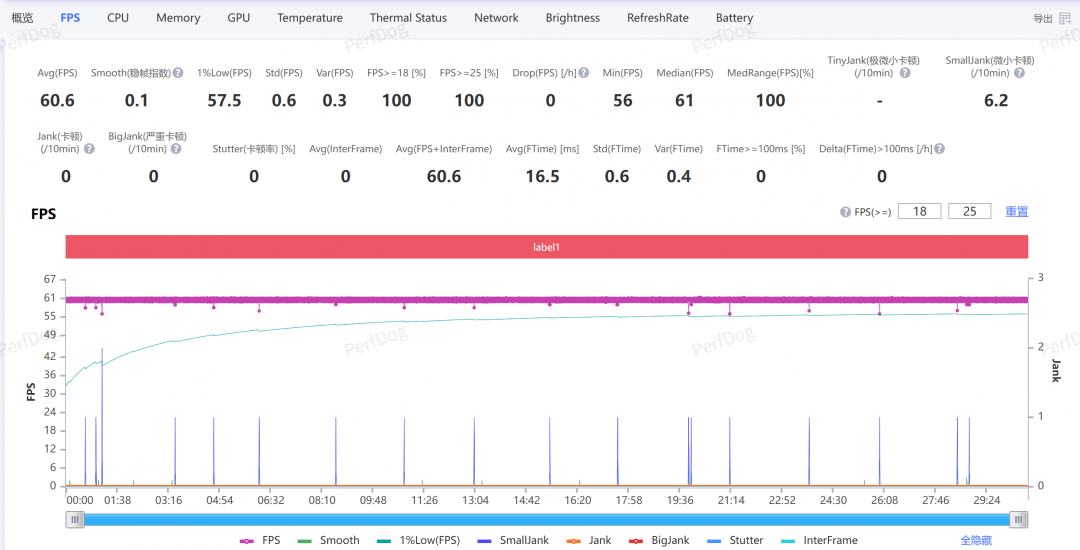This screenshot has width=1080, height=550.
Task: Select the Battery tab
Action: 734,18
